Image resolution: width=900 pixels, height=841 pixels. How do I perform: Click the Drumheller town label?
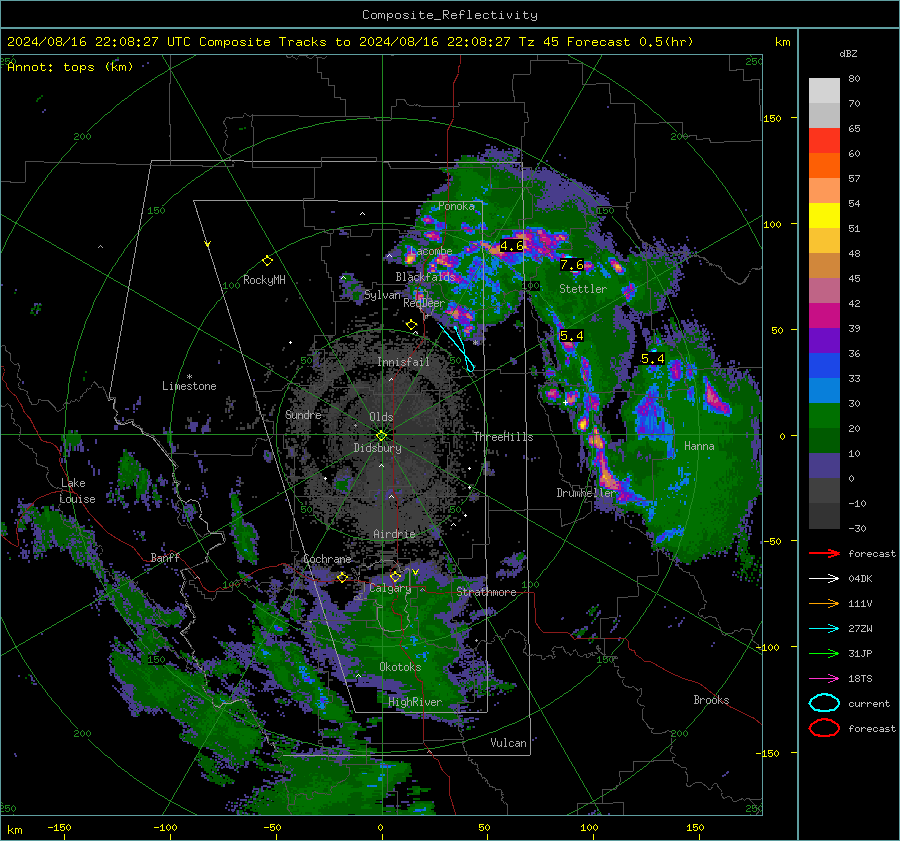pyautogui.click(x=586, y=493)
